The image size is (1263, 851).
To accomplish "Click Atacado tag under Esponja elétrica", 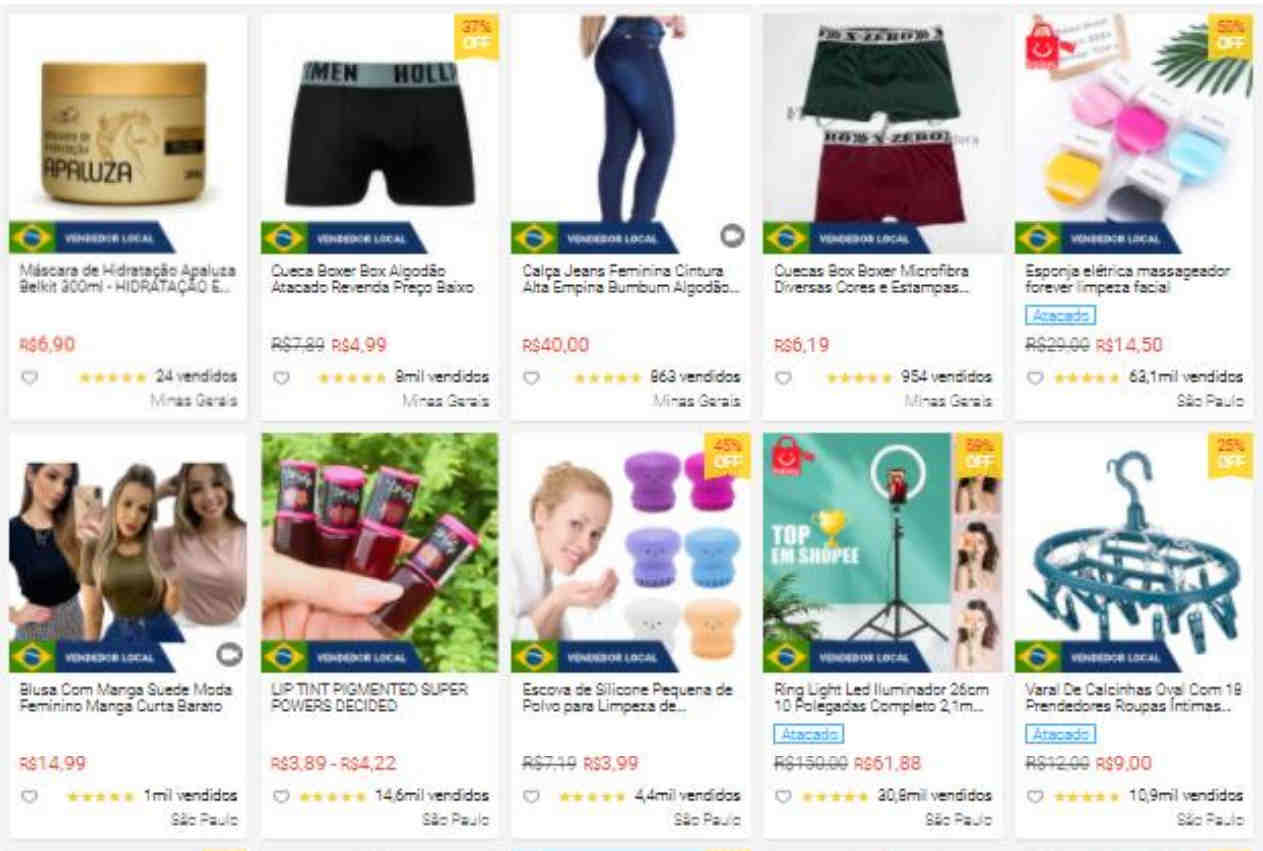I will (1060, 316).
